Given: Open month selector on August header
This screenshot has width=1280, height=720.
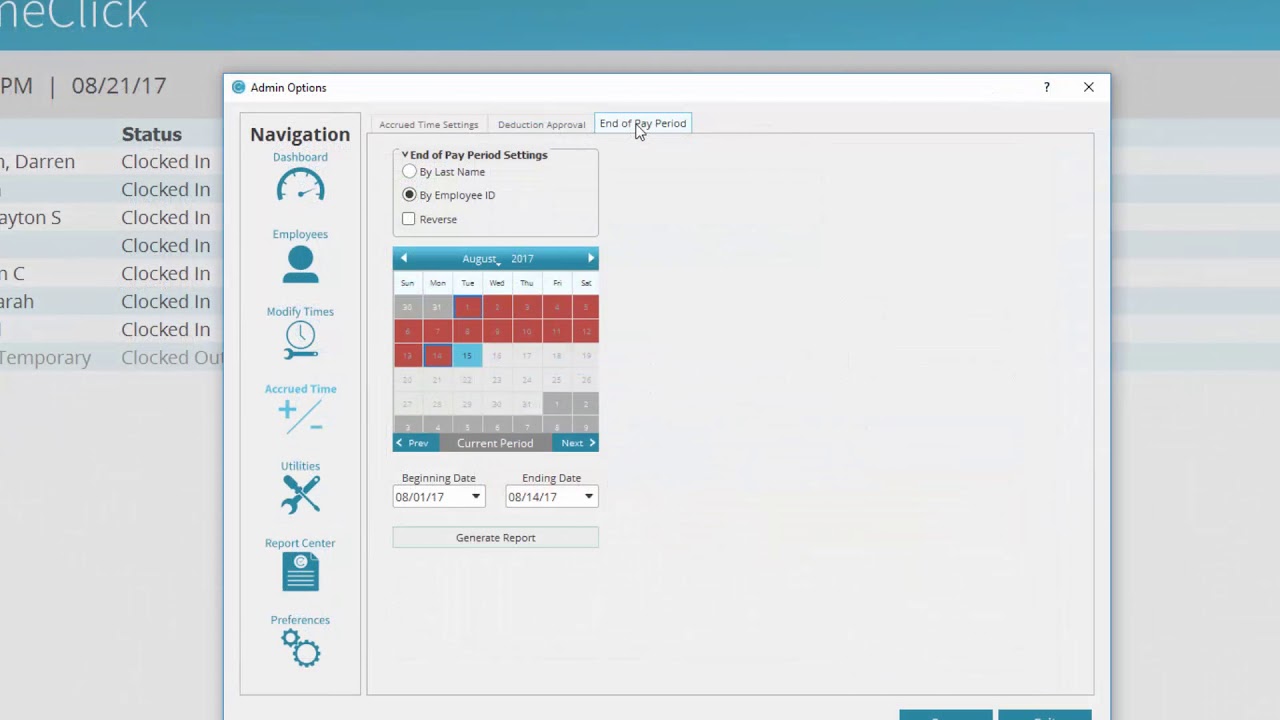Looking at the screenshot, I should (x=479, y=259).
